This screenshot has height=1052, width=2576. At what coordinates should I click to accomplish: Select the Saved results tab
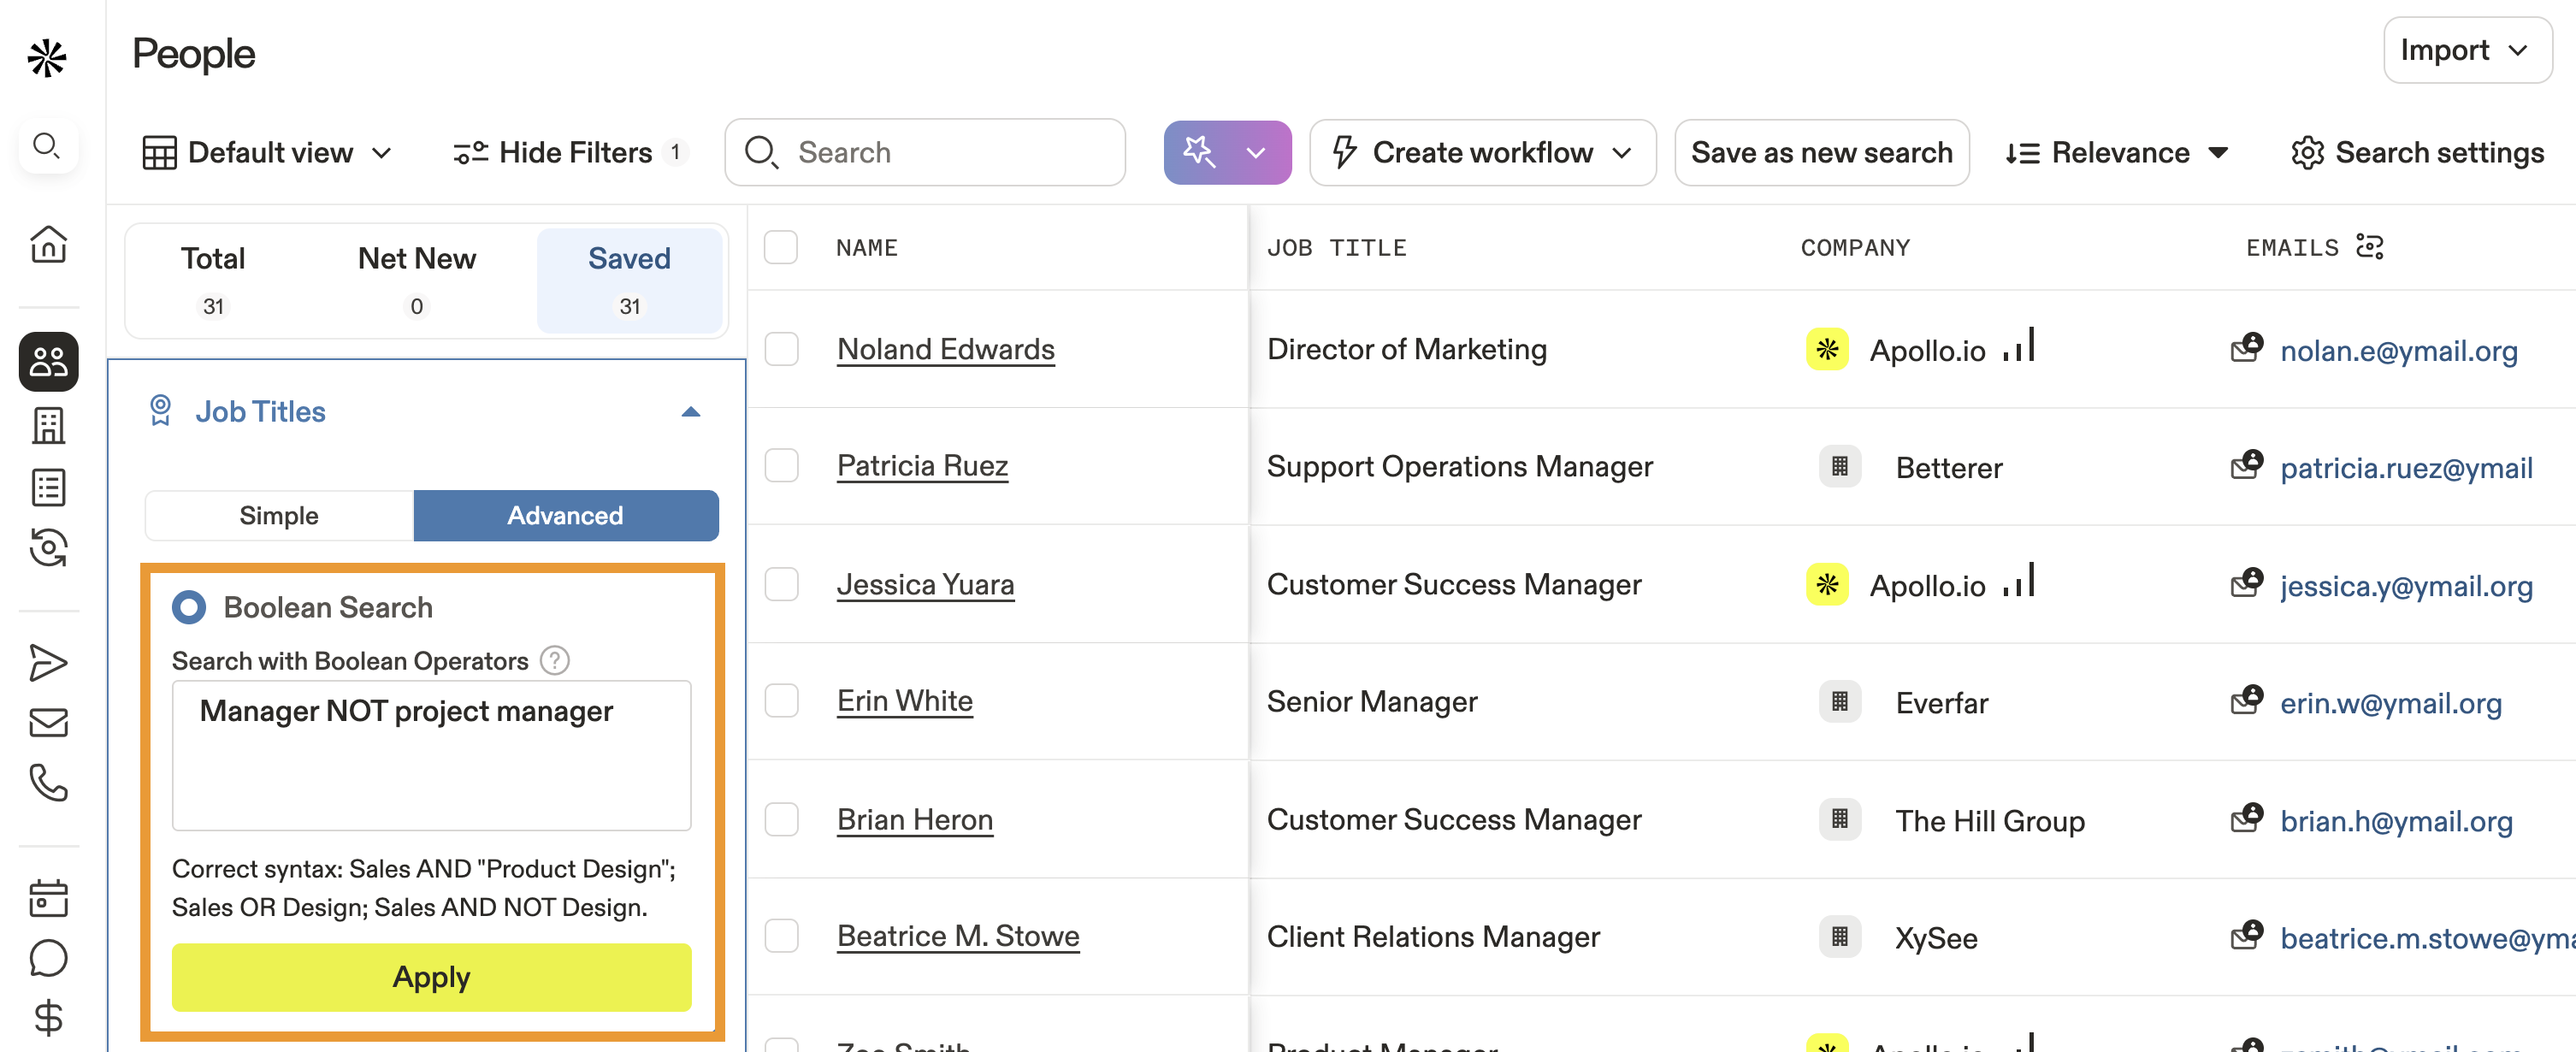(x=629, y=279)
